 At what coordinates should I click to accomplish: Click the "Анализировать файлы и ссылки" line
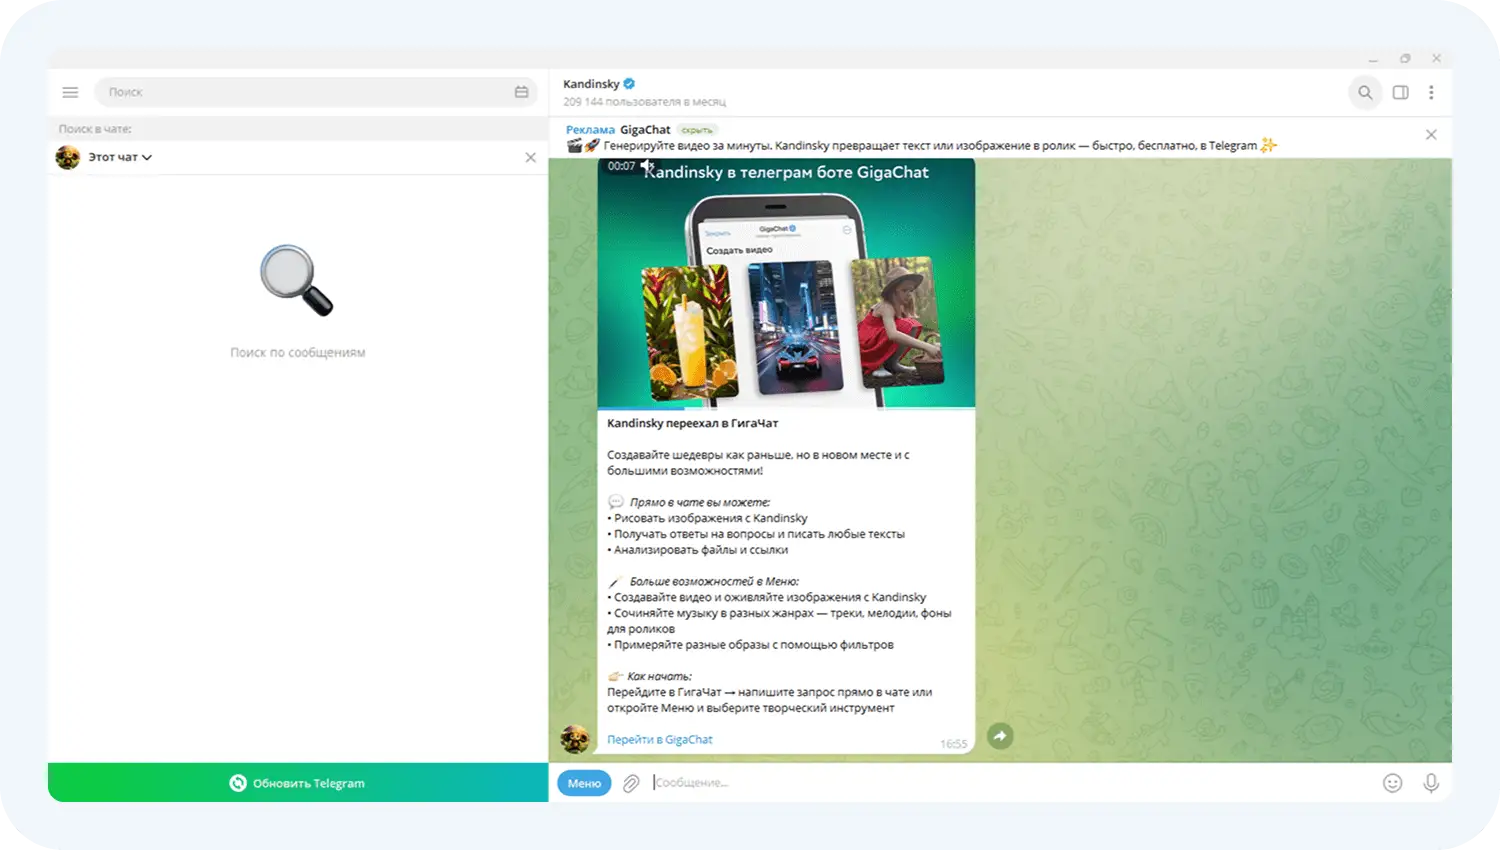698,550
